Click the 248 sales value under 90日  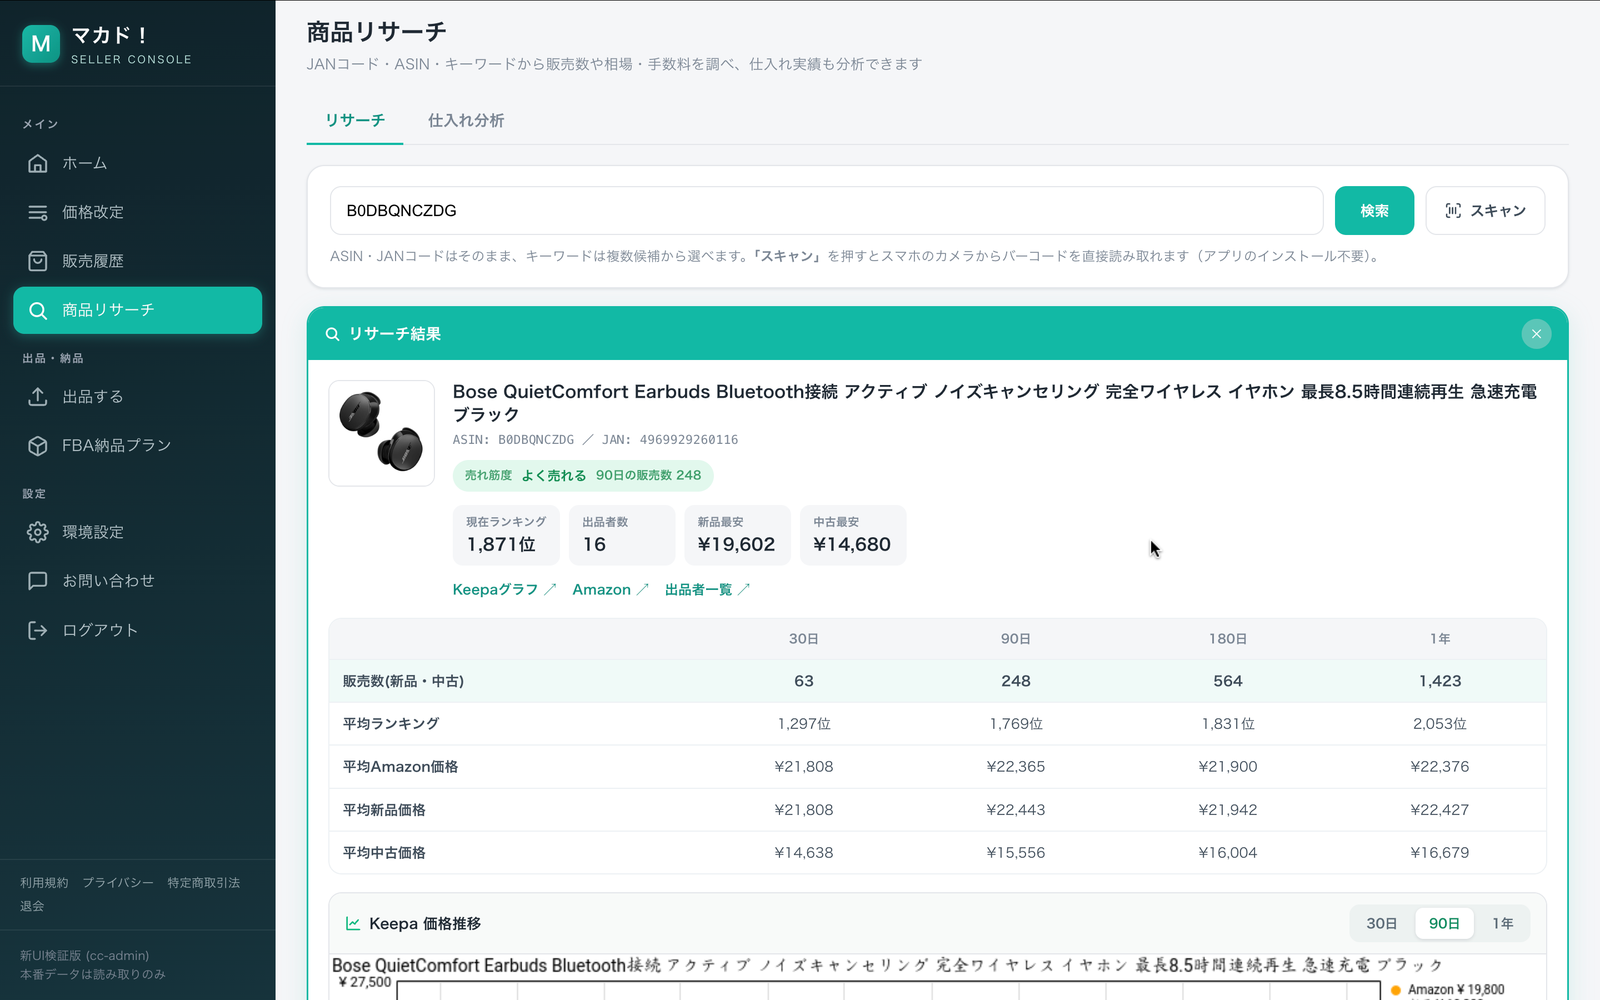pos(1016,681)
